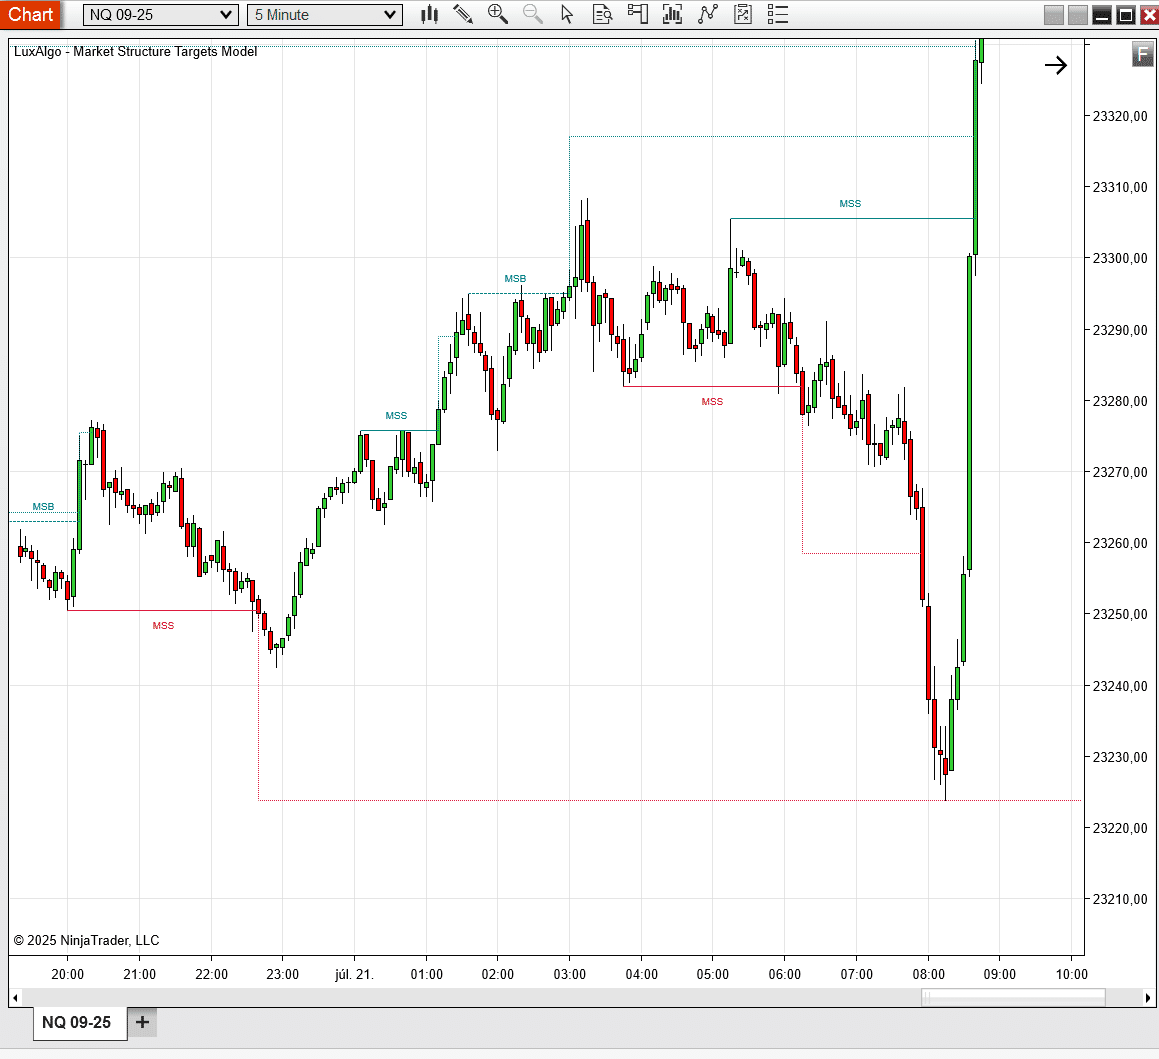Click the F button on price axis

pos(1142,55)
